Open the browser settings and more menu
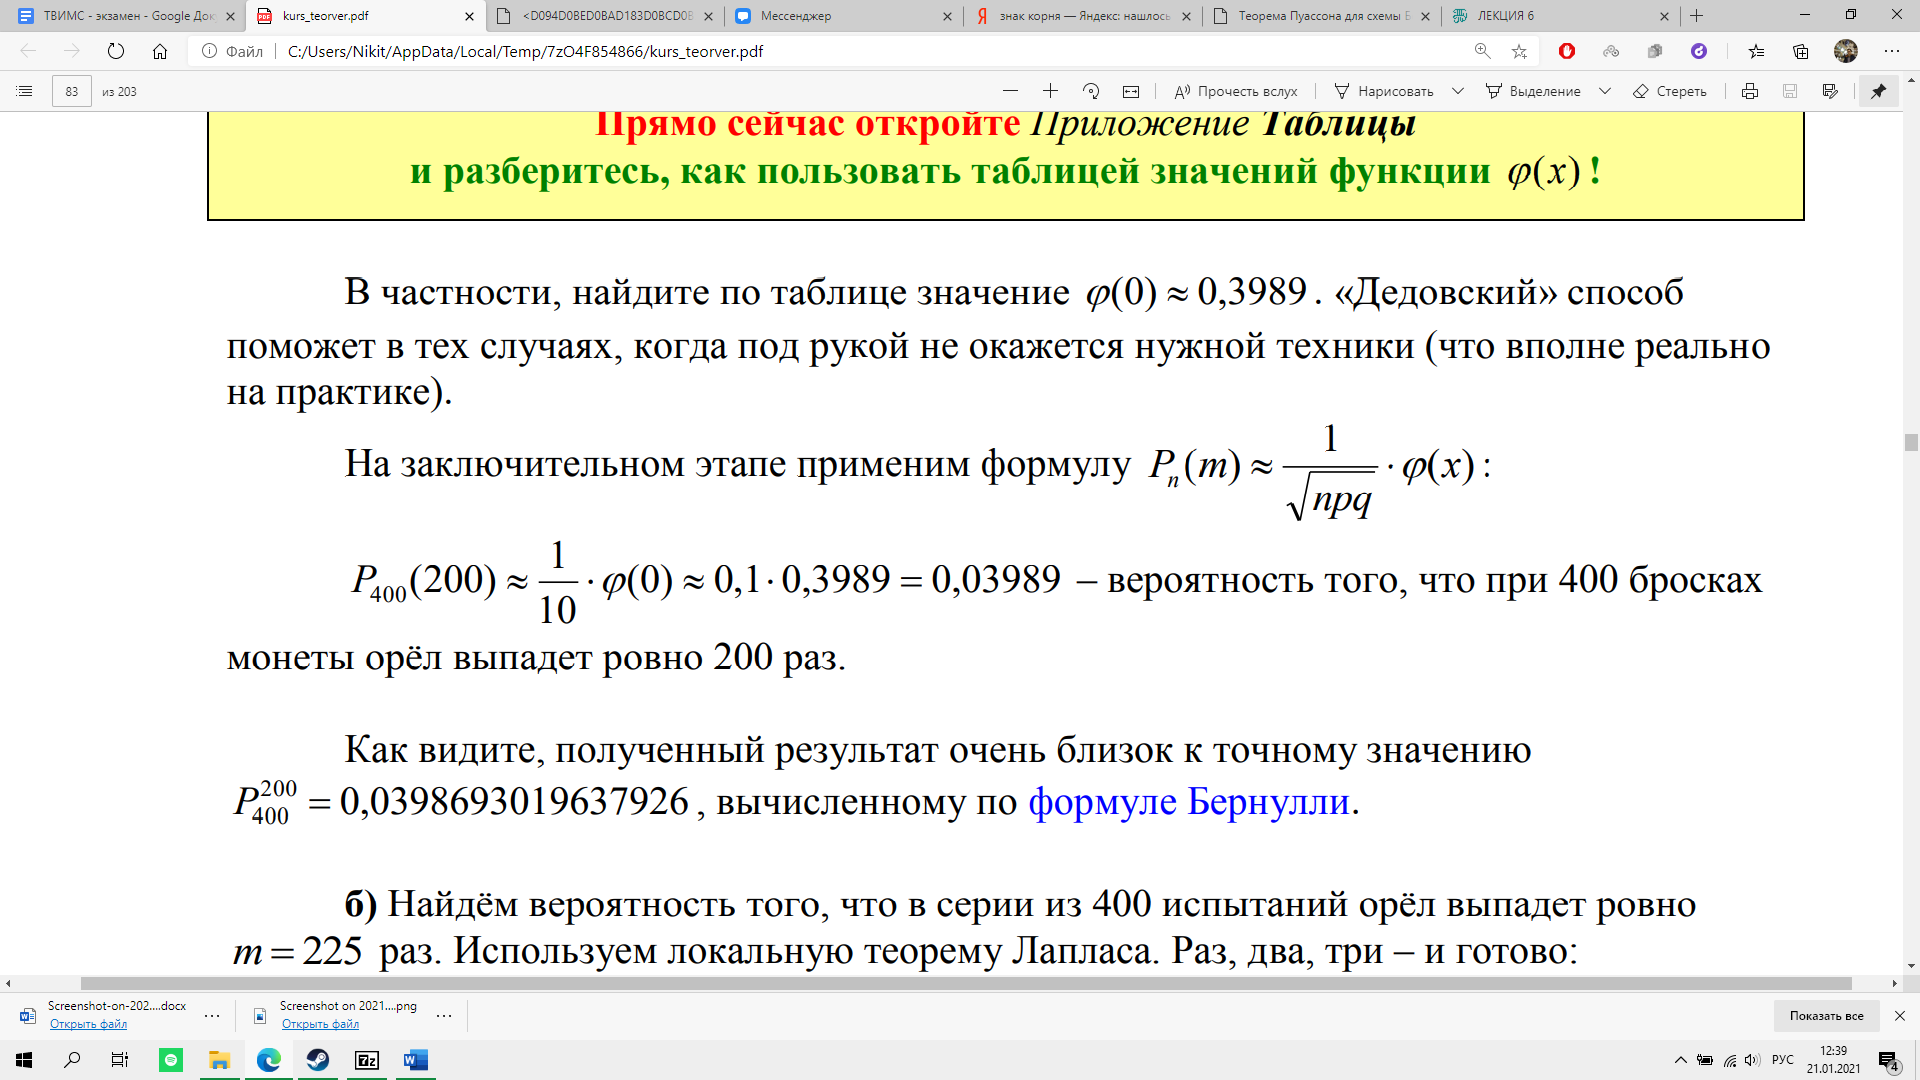Screen dimensions: 1920x1080 point(1892,51)
